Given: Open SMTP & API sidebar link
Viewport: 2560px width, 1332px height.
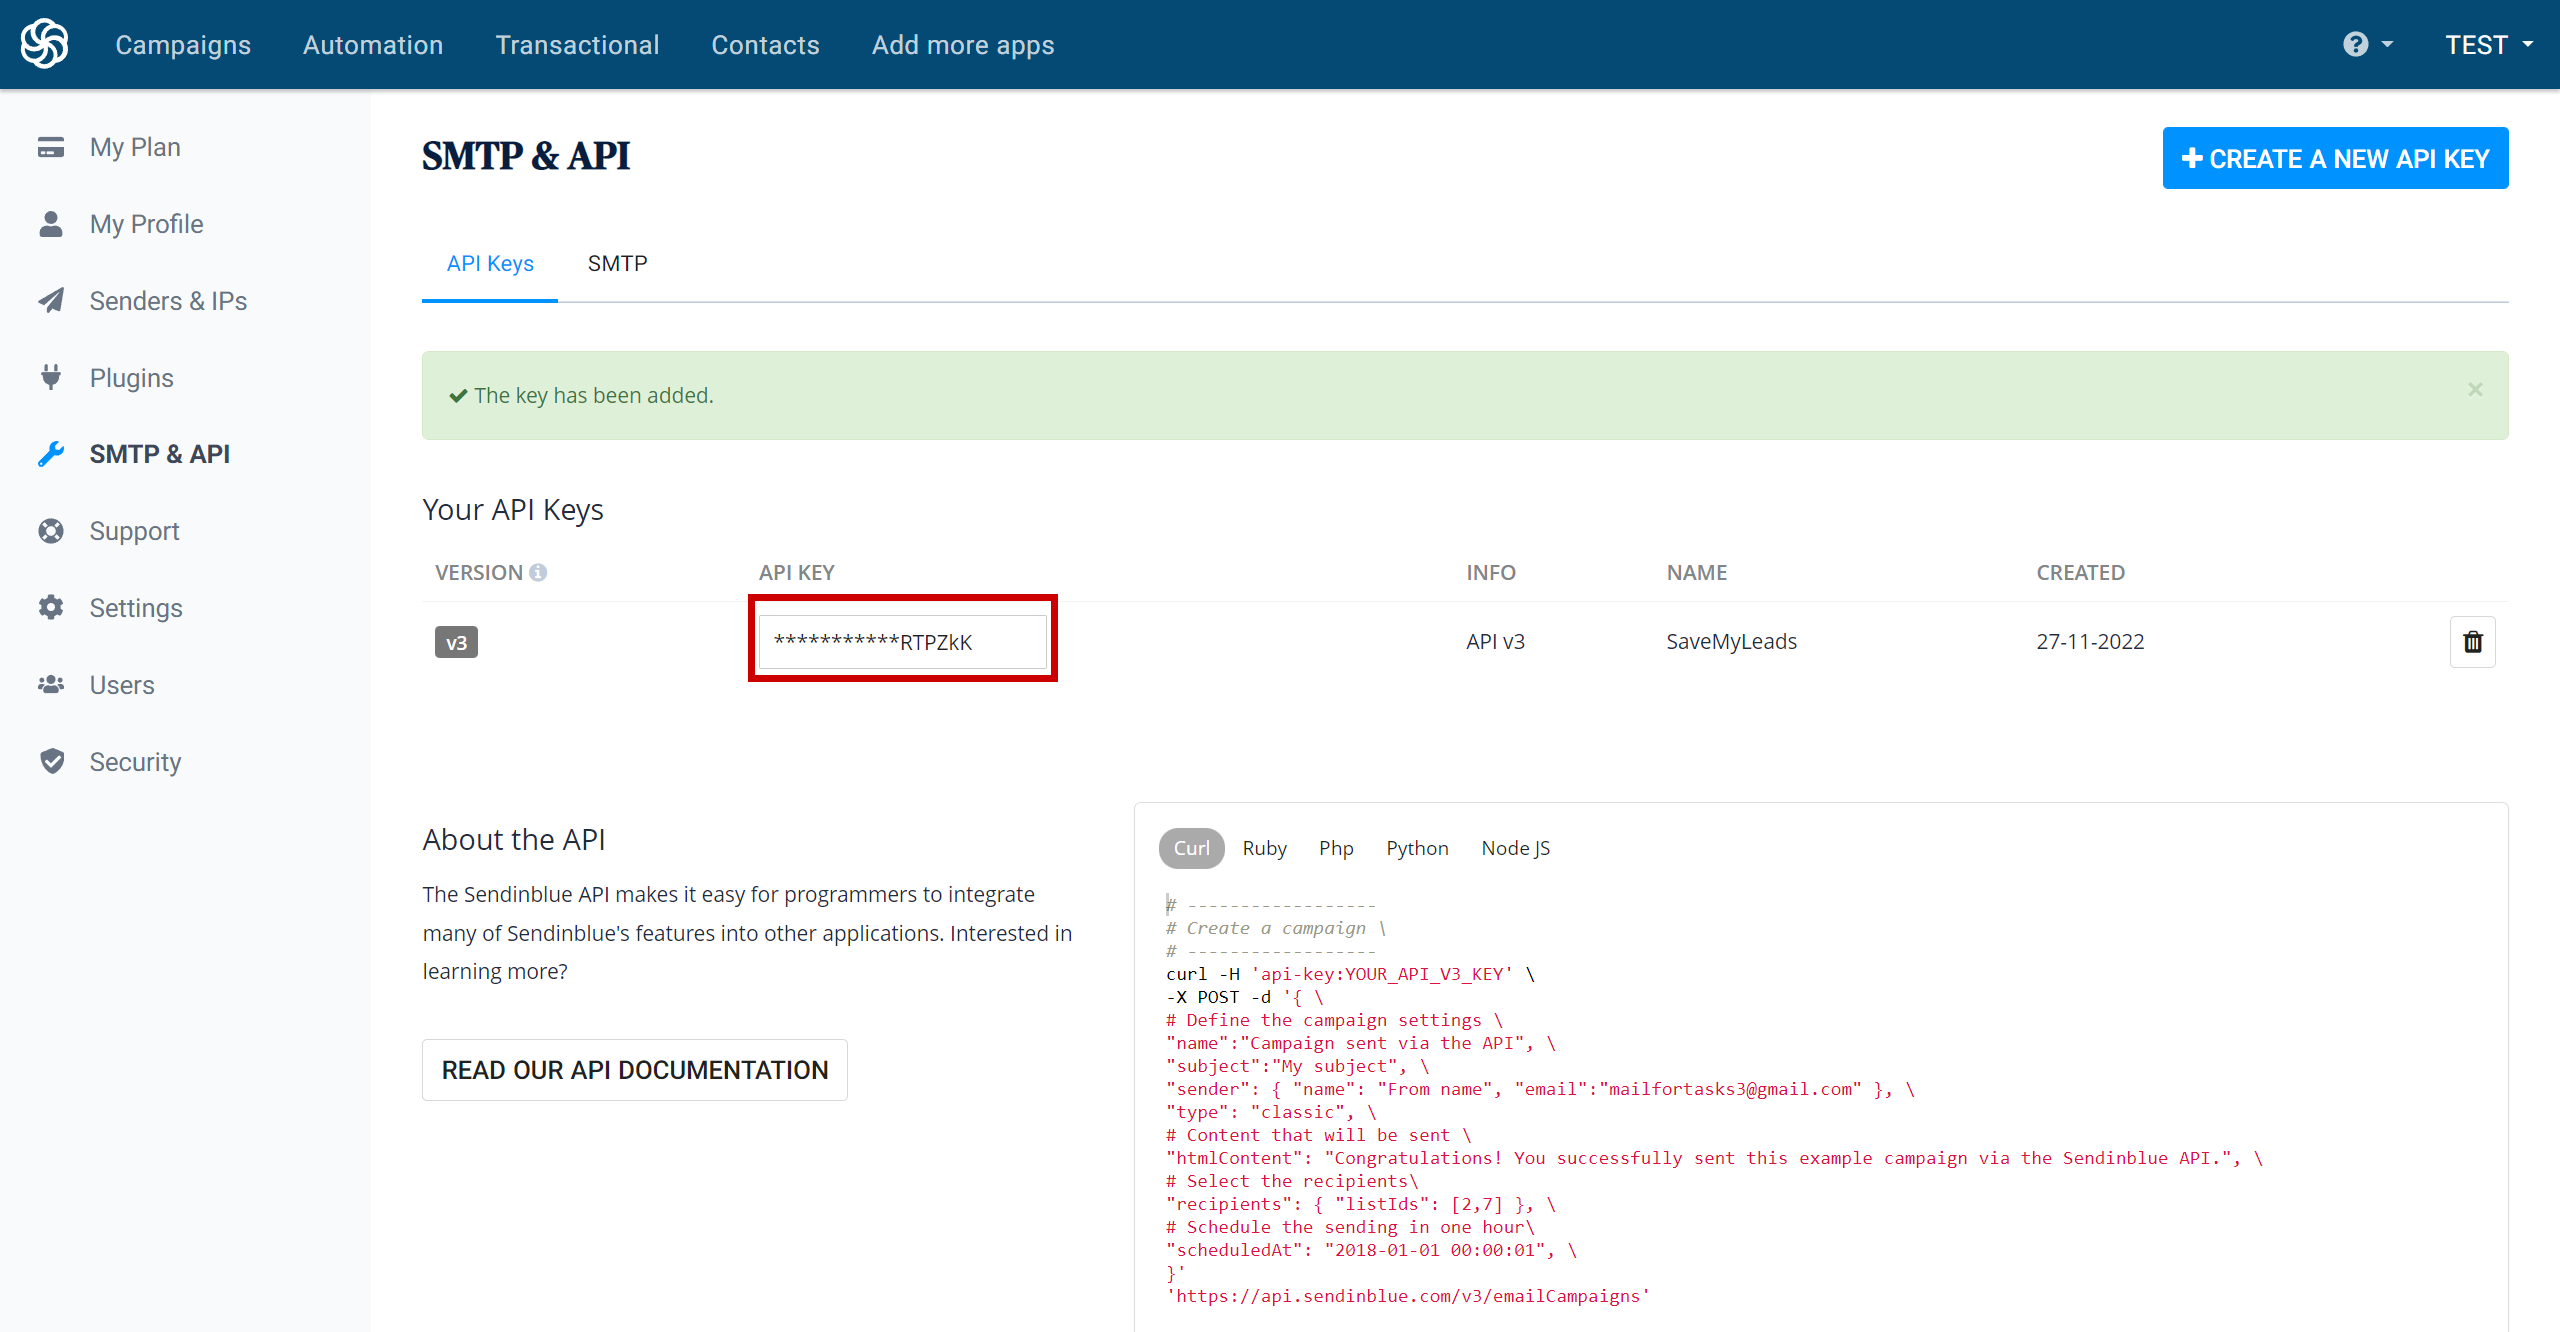Looking at the screenshot, I should click(159, 454).
